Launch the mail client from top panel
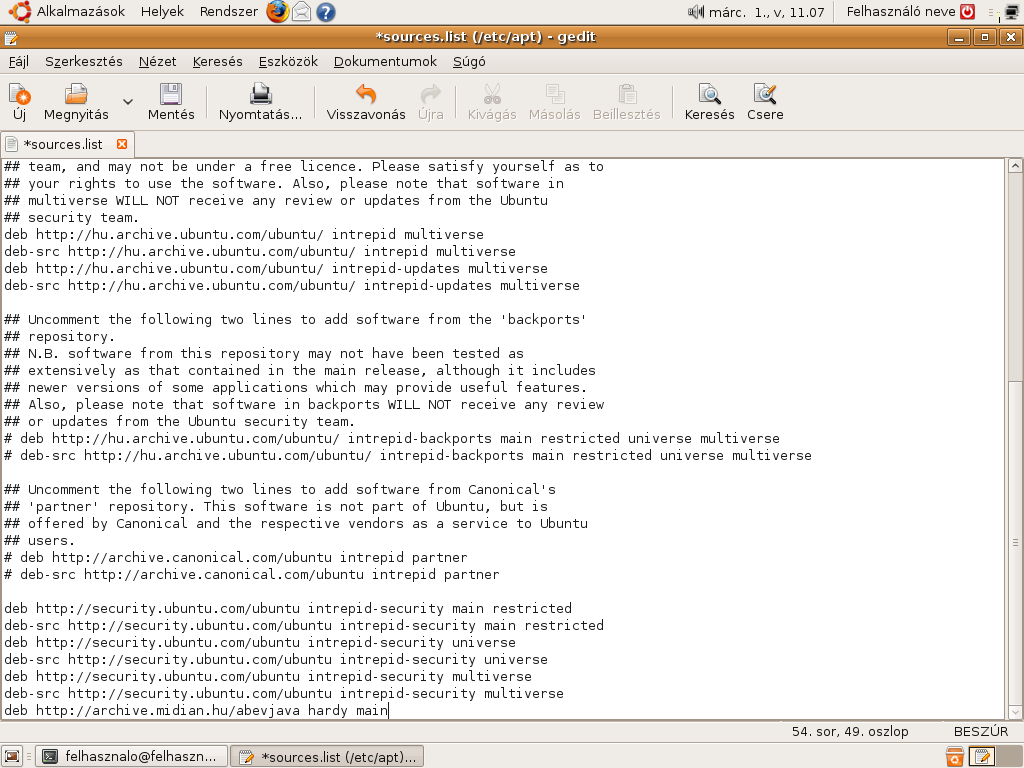Screen dimensions: 1024x768 click(301, 12)
